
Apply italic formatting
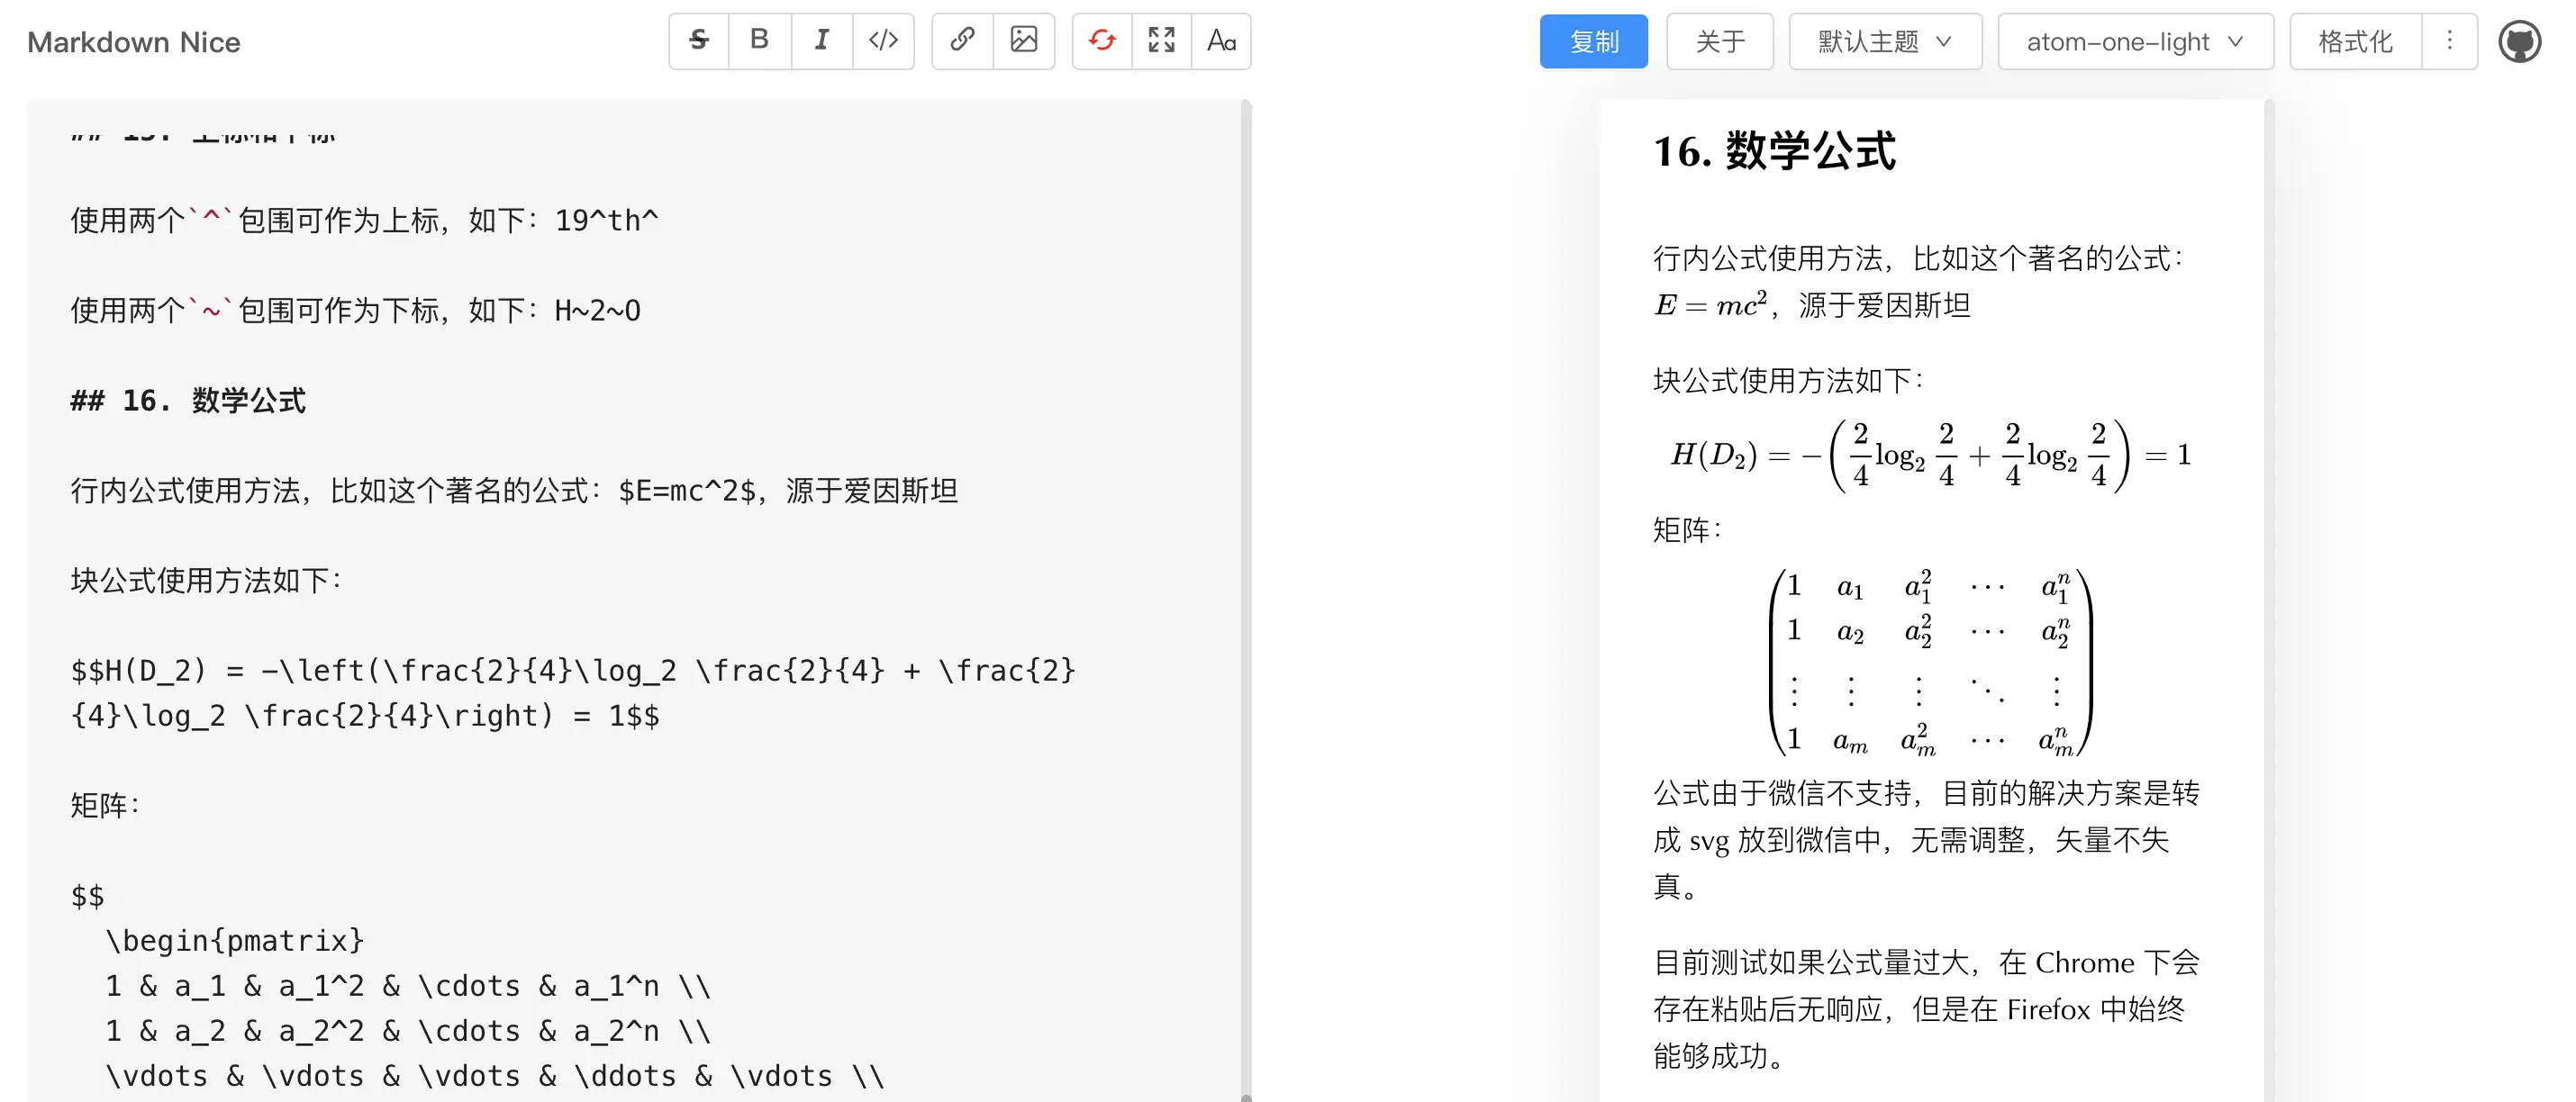(x=822, y=41)
